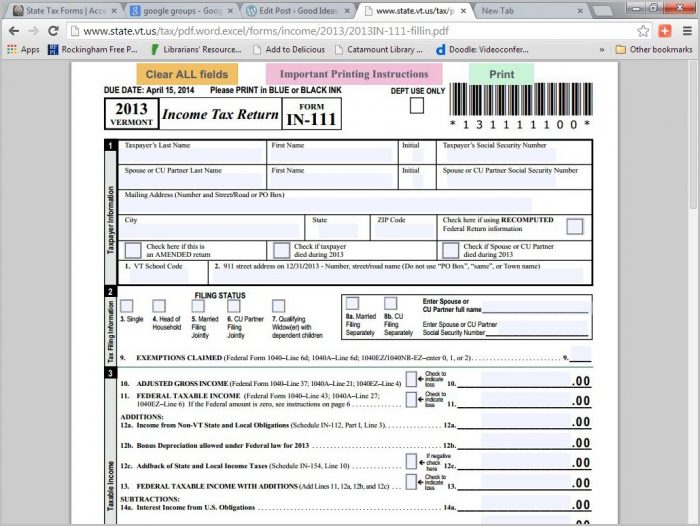Select the 3. Single filing status box

127,306
